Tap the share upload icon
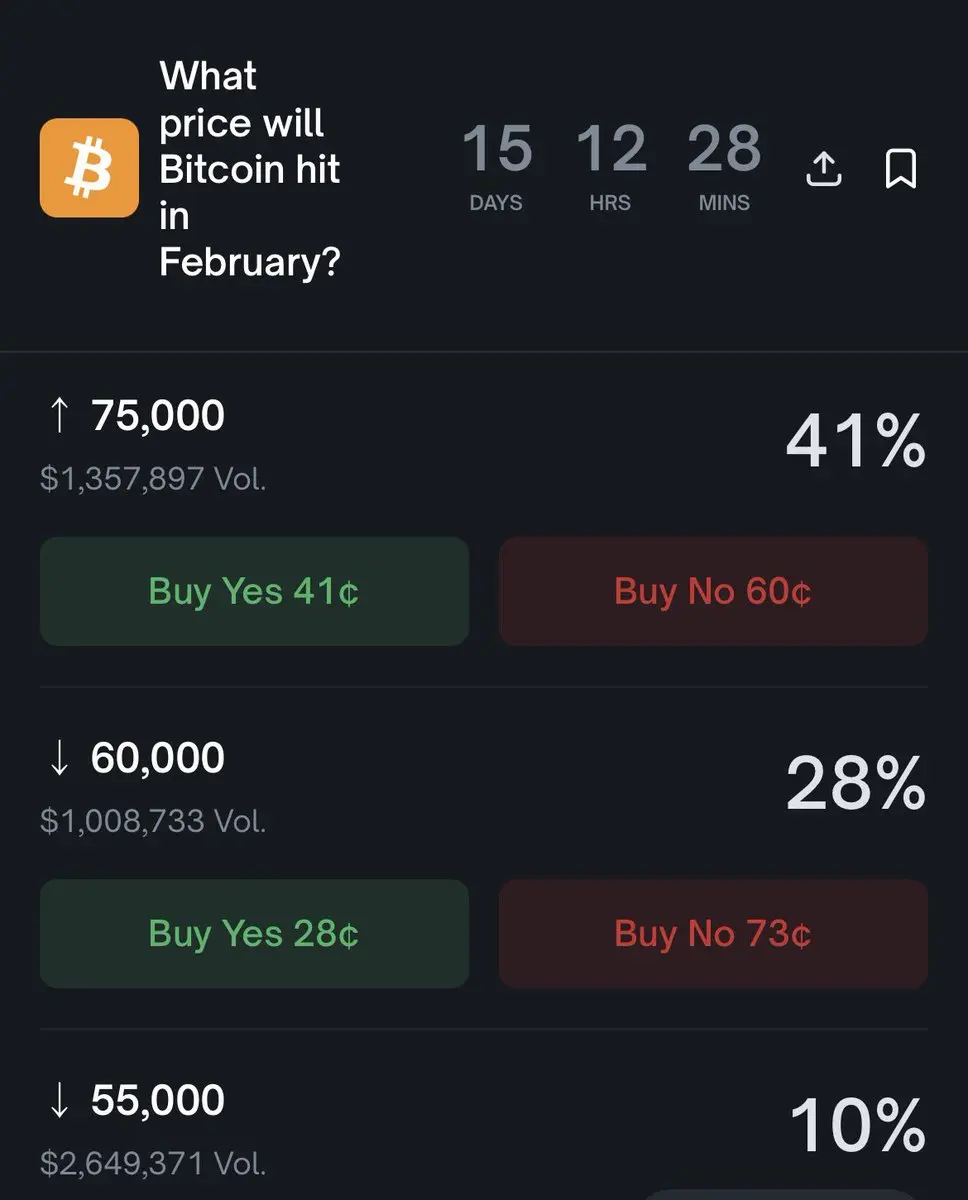Viewport: 968px width, 1200px height. [823, 169]
